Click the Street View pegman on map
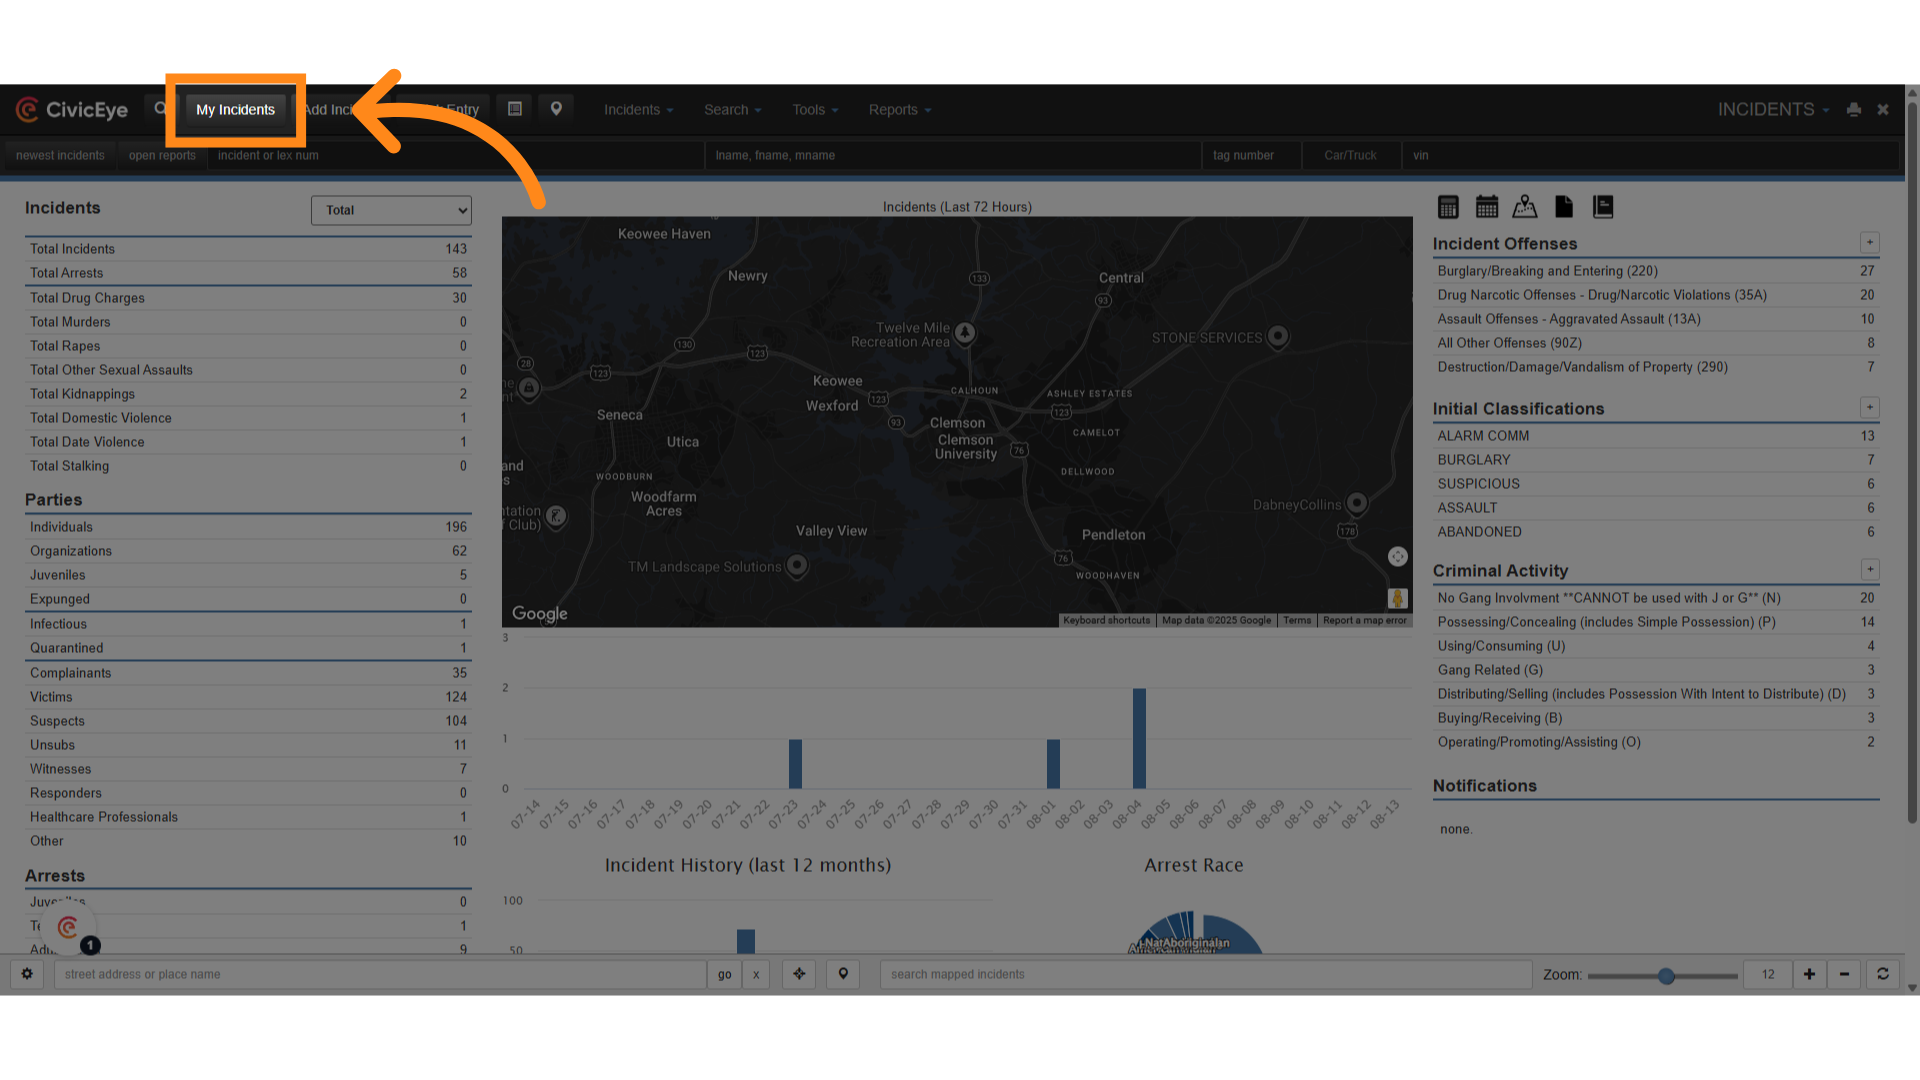Image resolution: width=1920 pixels, height=1080 pixels. tap(1398, 598)
